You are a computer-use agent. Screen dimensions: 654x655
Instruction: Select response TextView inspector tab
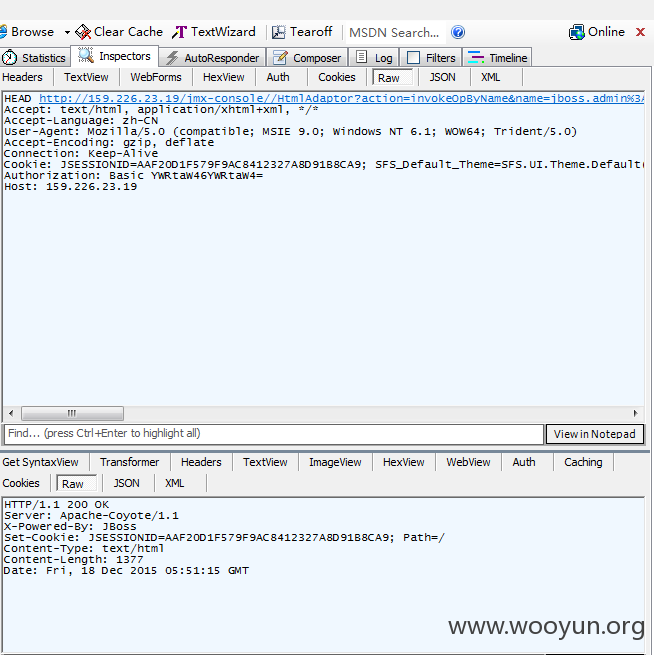265,462
